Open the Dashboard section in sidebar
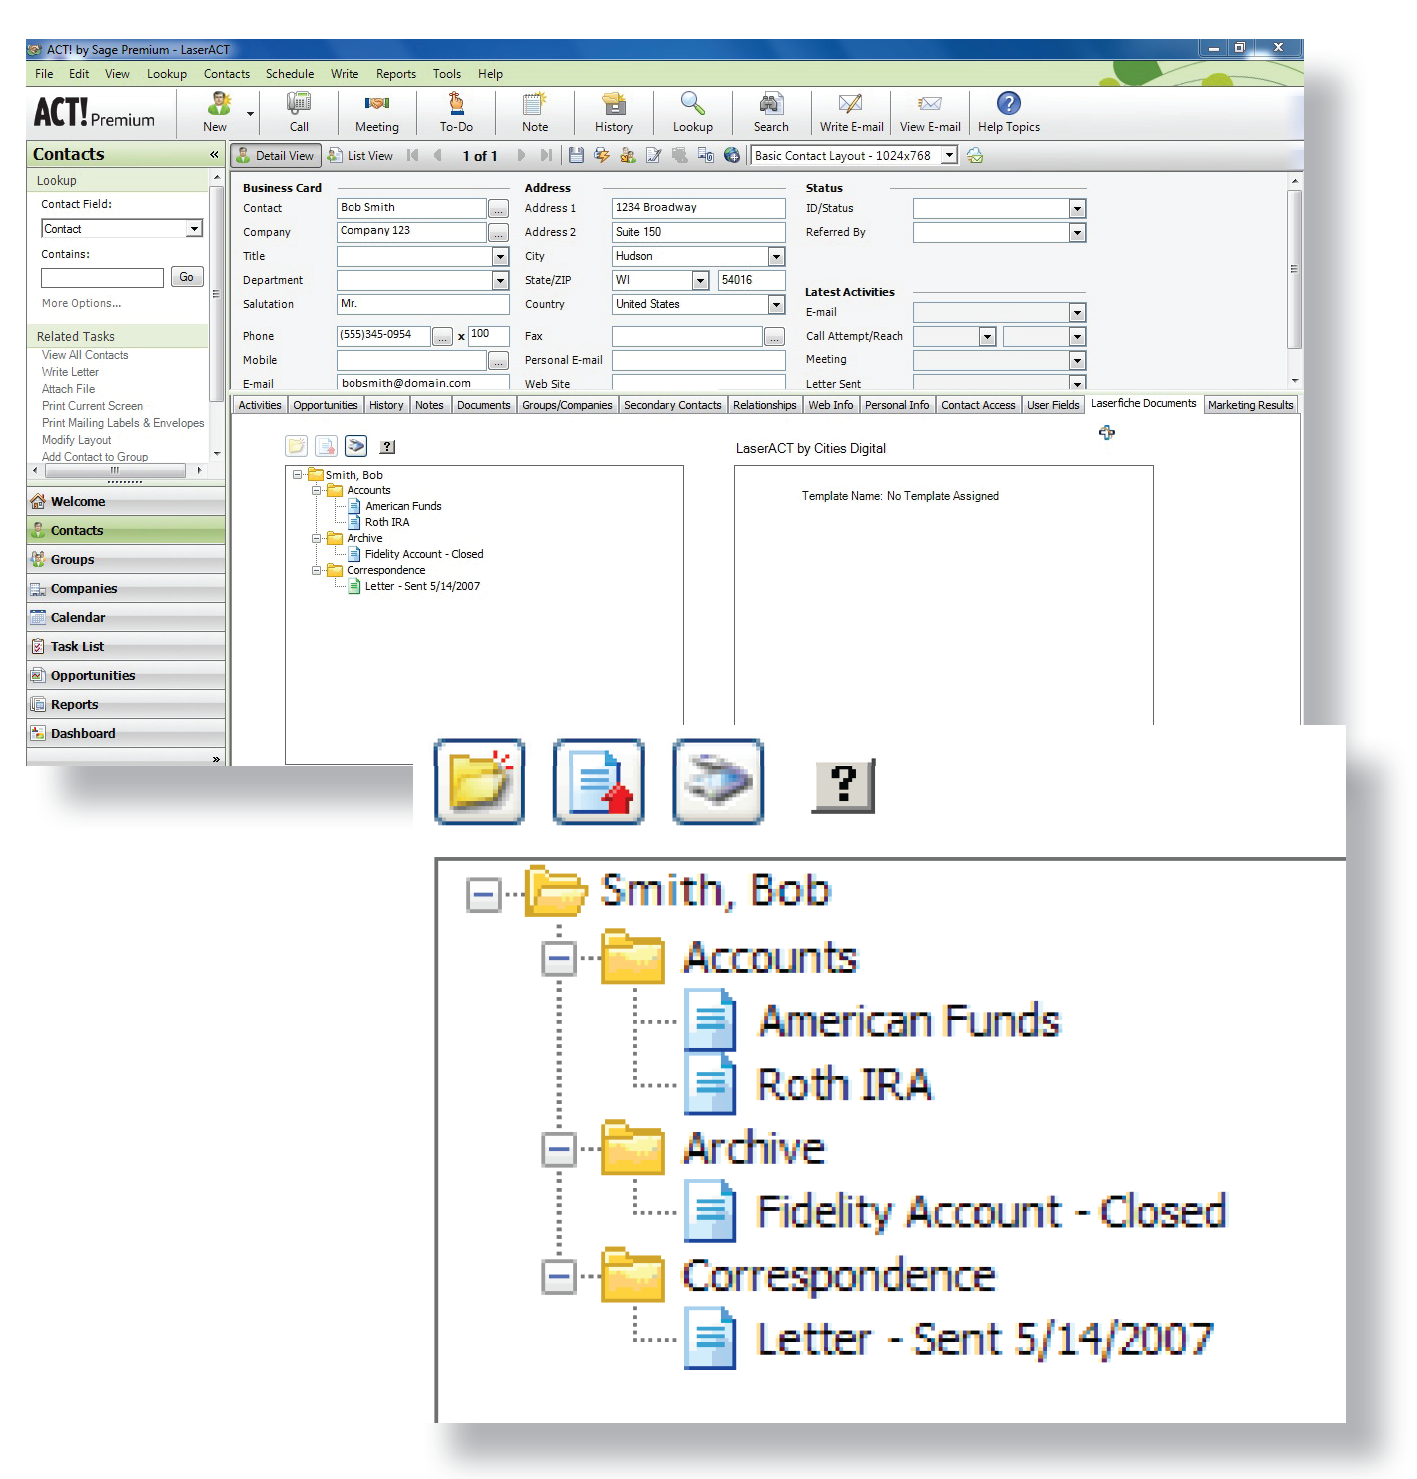 126,733
